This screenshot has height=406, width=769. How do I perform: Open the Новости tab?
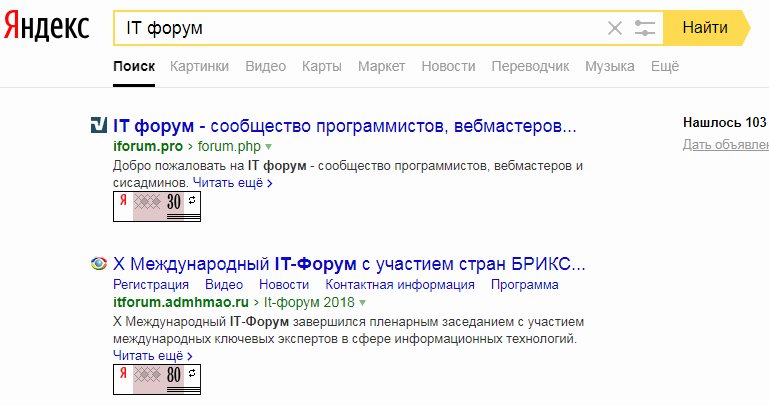(x=448, y=66)
